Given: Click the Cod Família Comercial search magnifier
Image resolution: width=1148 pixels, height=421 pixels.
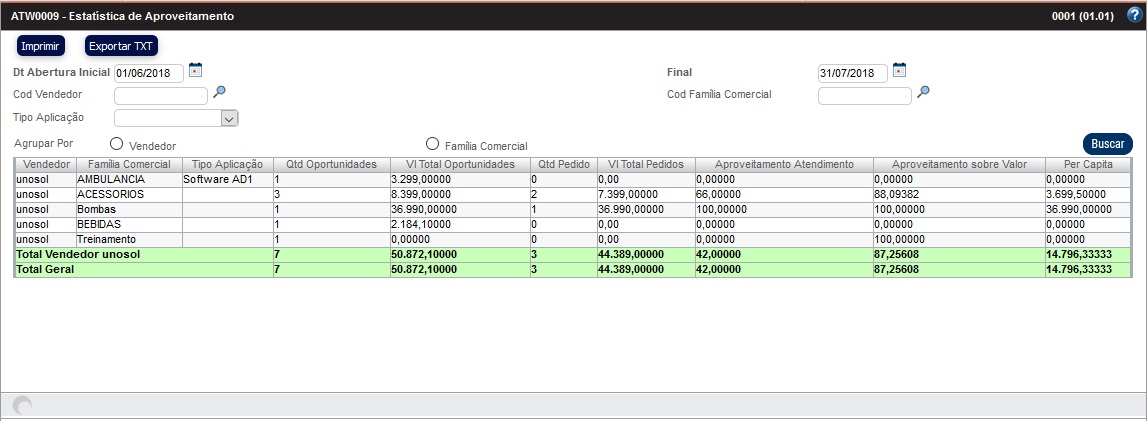Looking at the screenshot, I should 924,92.
